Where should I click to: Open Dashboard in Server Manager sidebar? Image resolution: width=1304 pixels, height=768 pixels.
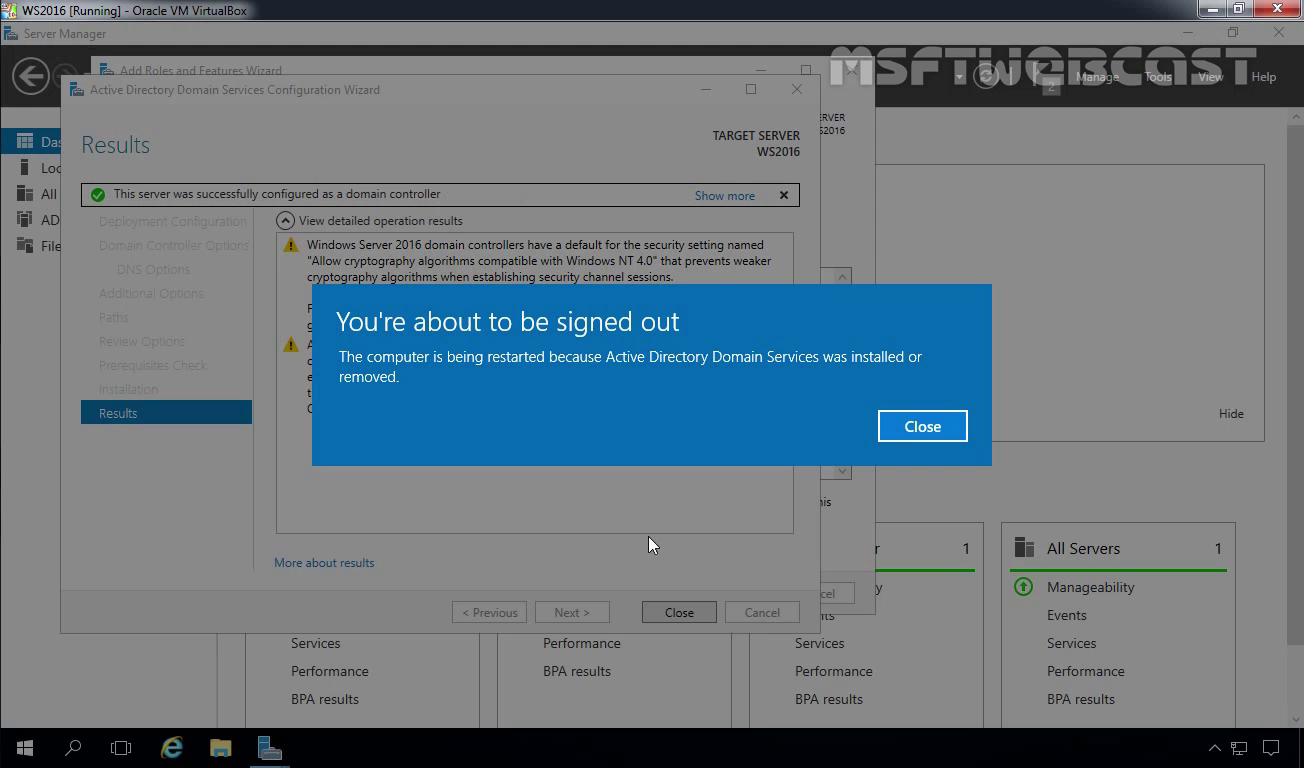coord(31,142)
